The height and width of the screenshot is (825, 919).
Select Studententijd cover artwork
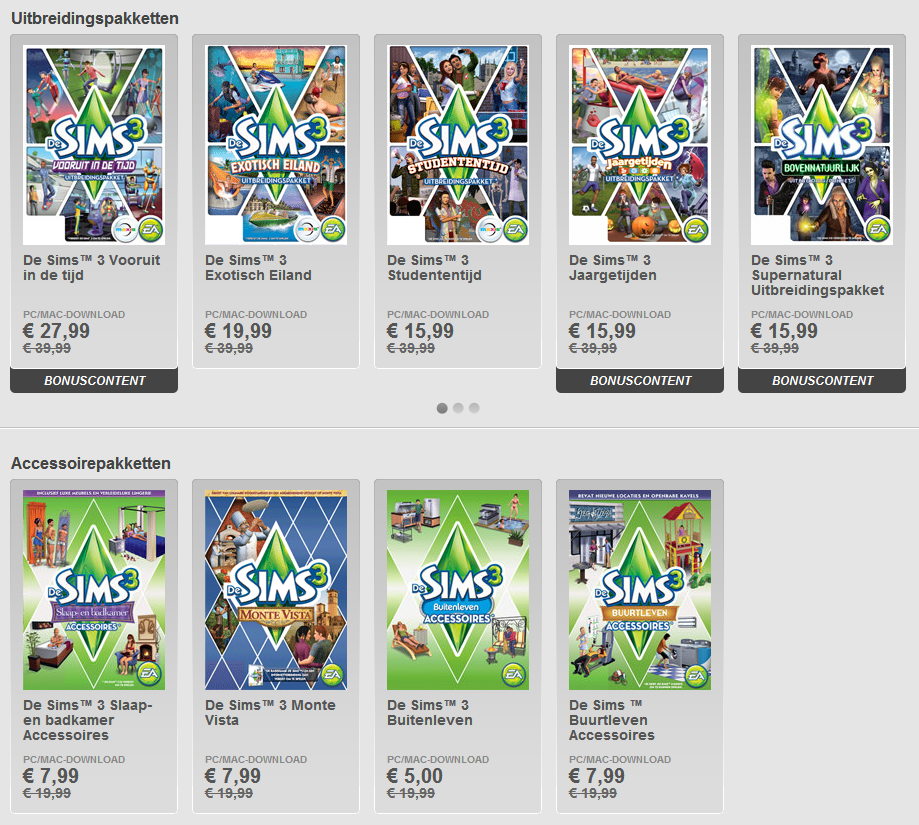pos(458,145)
